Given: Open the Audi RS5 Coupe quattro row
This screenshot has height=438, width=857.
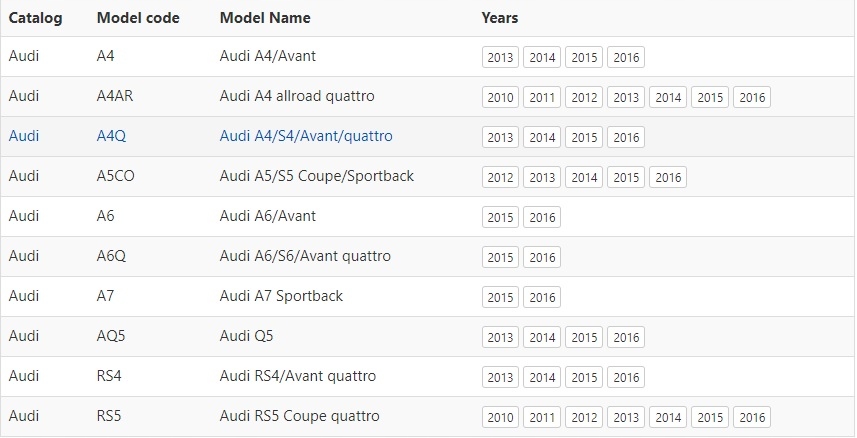Looking at the screenshot, I should 299,416.
